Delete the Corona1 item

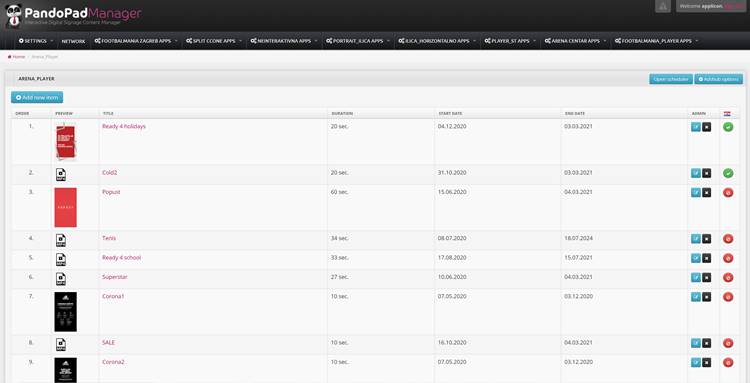click(x=706, y=297)
